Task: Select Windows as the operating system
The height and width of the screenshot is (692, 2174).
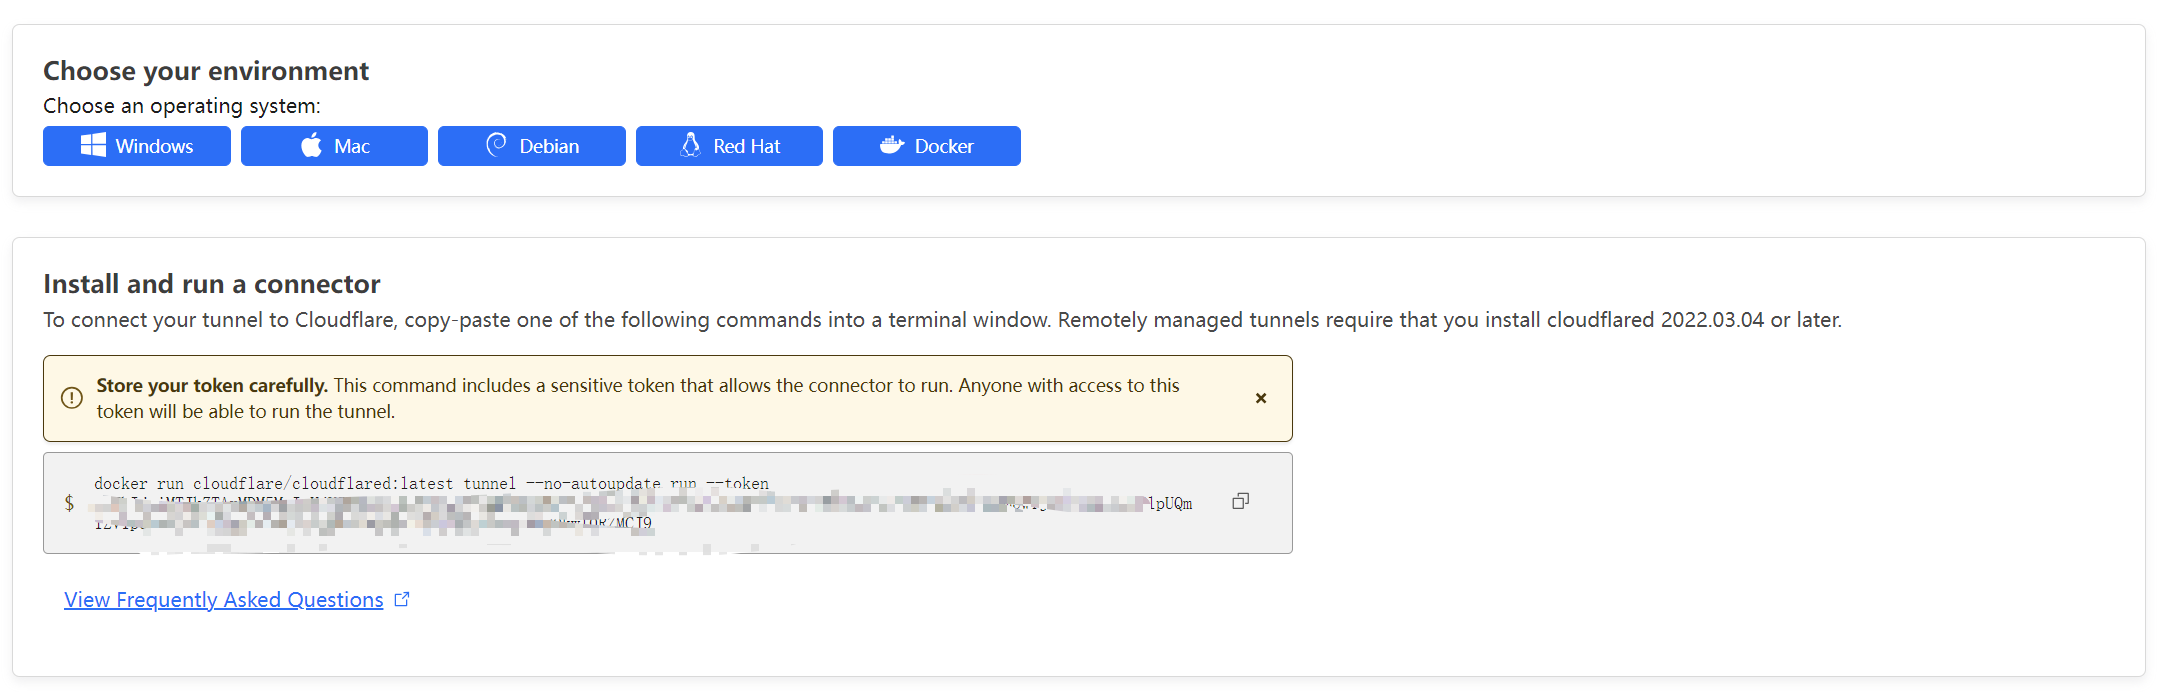Action: click(x=137, y=146)
